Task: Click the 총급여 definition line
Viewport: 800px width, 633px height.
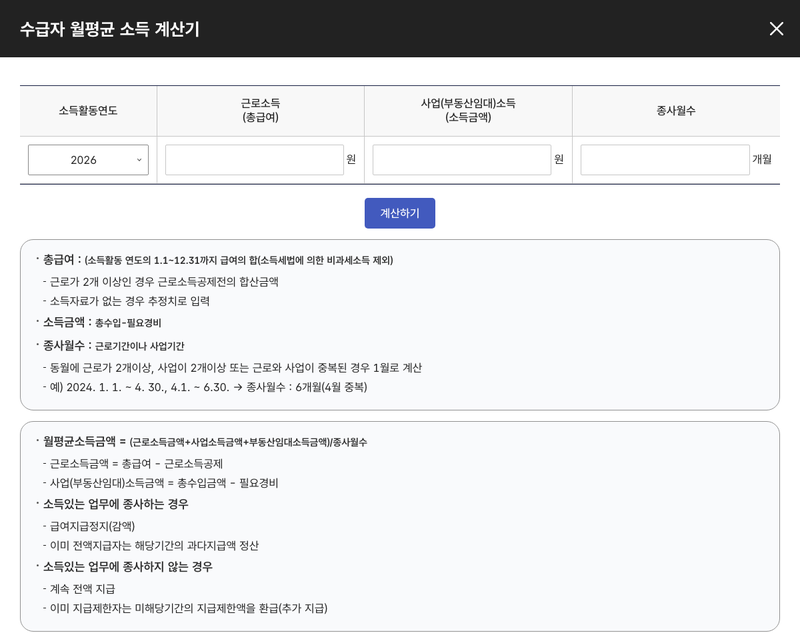Action: 215,260
